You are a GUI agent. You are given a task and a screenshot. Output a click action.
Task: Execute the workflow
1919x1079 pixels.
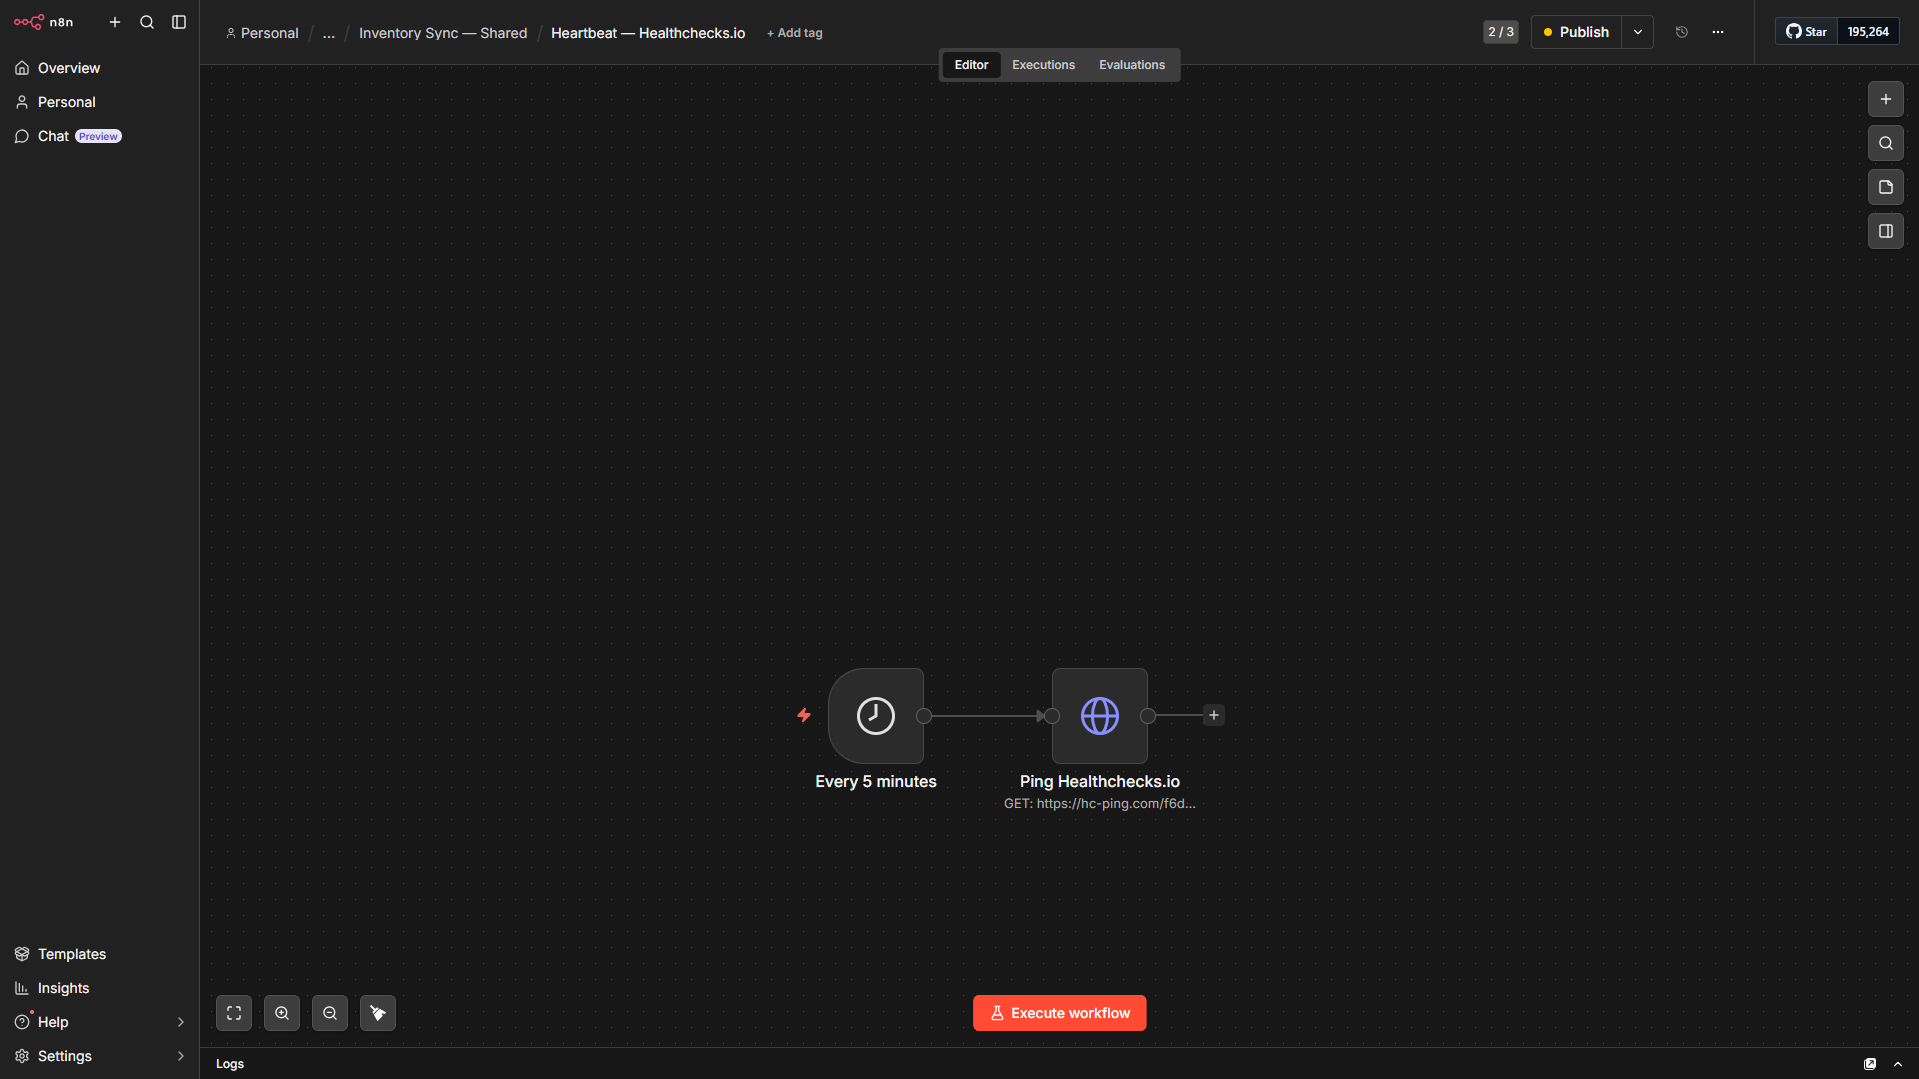pos(1060,1013)
